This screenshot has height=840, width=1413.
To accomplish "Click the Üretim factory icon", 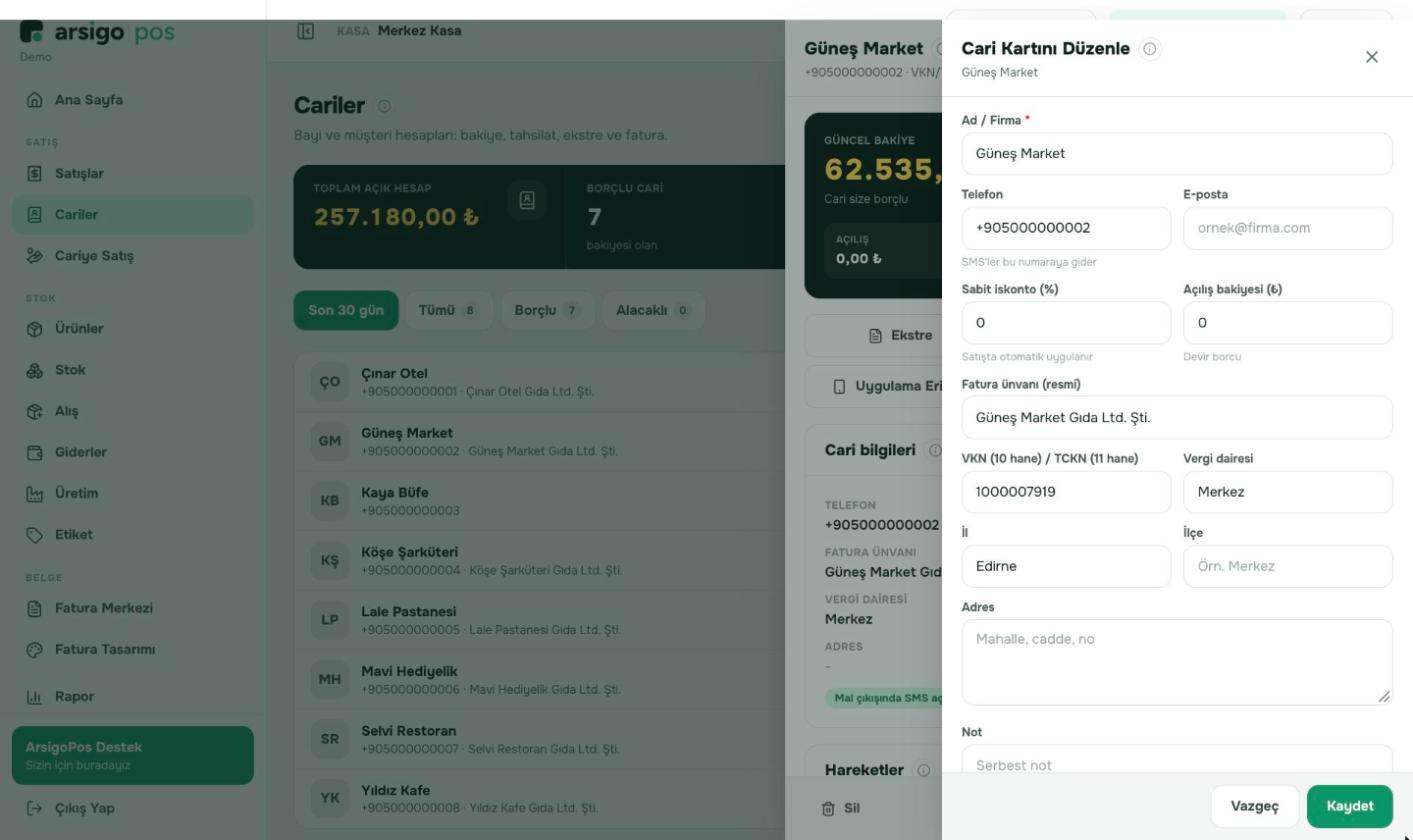I will (x=35, y=494).
